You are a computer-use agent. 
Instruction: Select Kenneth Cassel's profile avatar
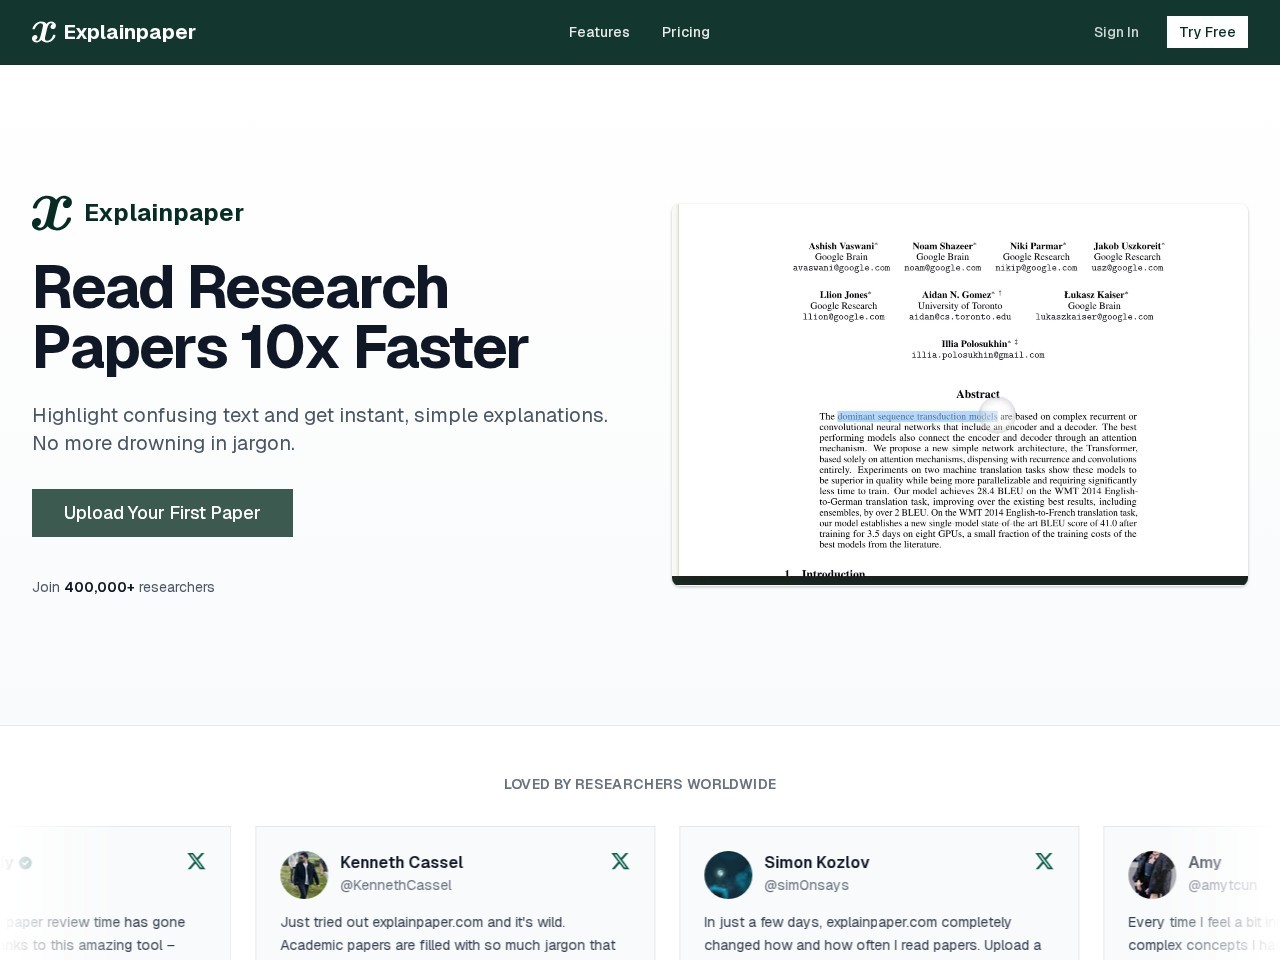click(304, 875)
